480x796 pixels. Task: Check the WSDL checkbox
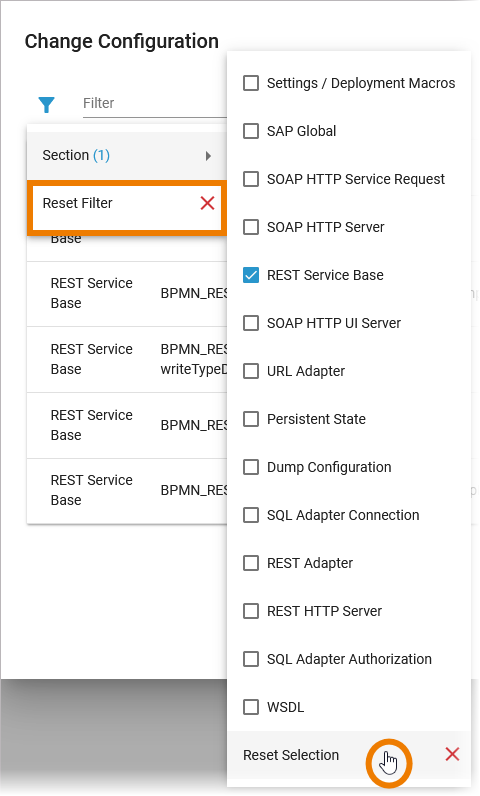tap(251, 707)
